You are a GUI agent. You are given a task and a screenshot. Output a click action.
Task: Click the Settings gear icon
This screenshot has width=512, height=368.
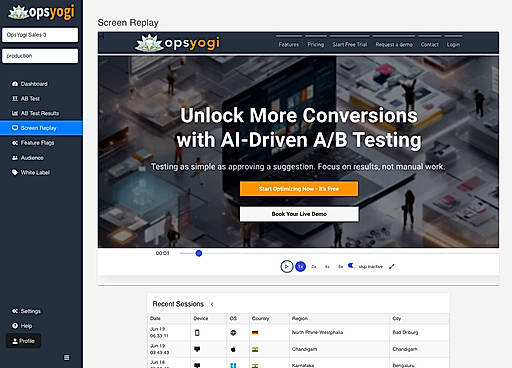pos(15,311)
